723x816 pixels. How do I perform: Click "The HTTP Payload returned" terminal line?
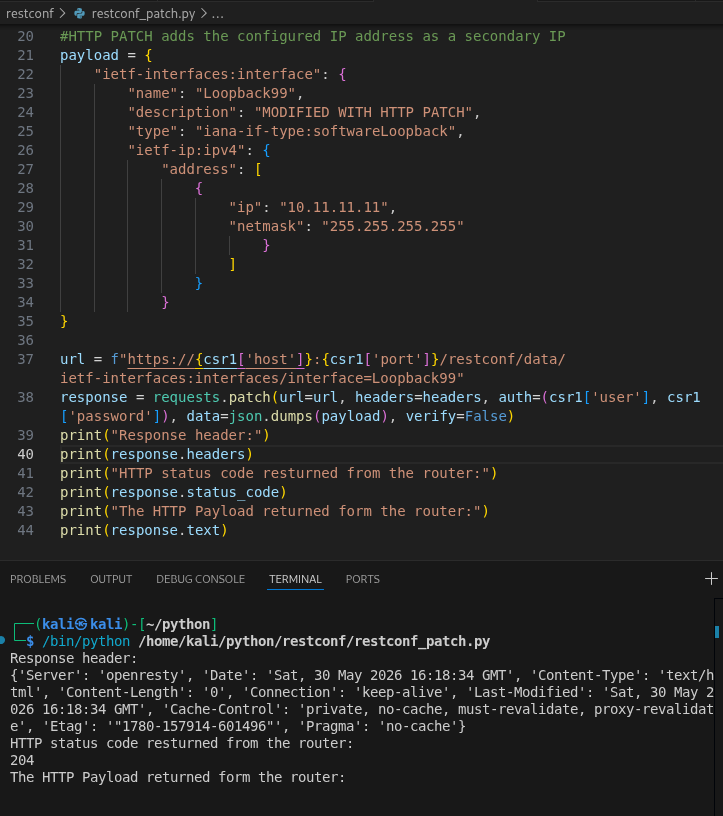pyautogui.click(x=177, y=777)
